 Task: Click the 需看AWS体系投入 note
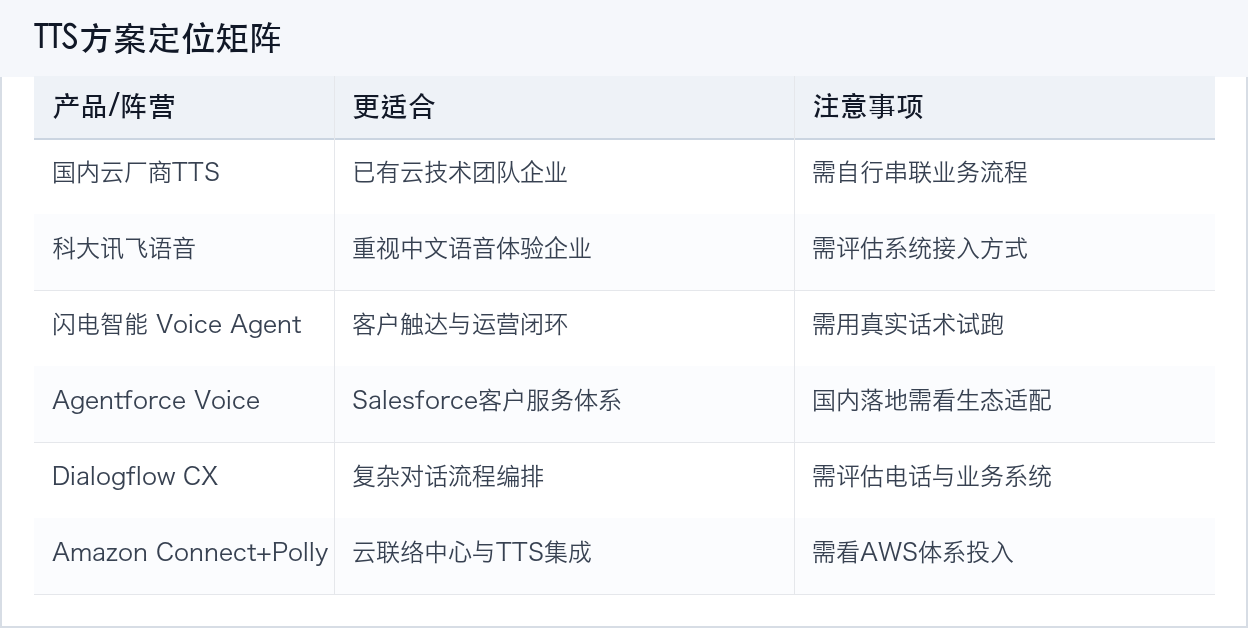click(913, 553)
